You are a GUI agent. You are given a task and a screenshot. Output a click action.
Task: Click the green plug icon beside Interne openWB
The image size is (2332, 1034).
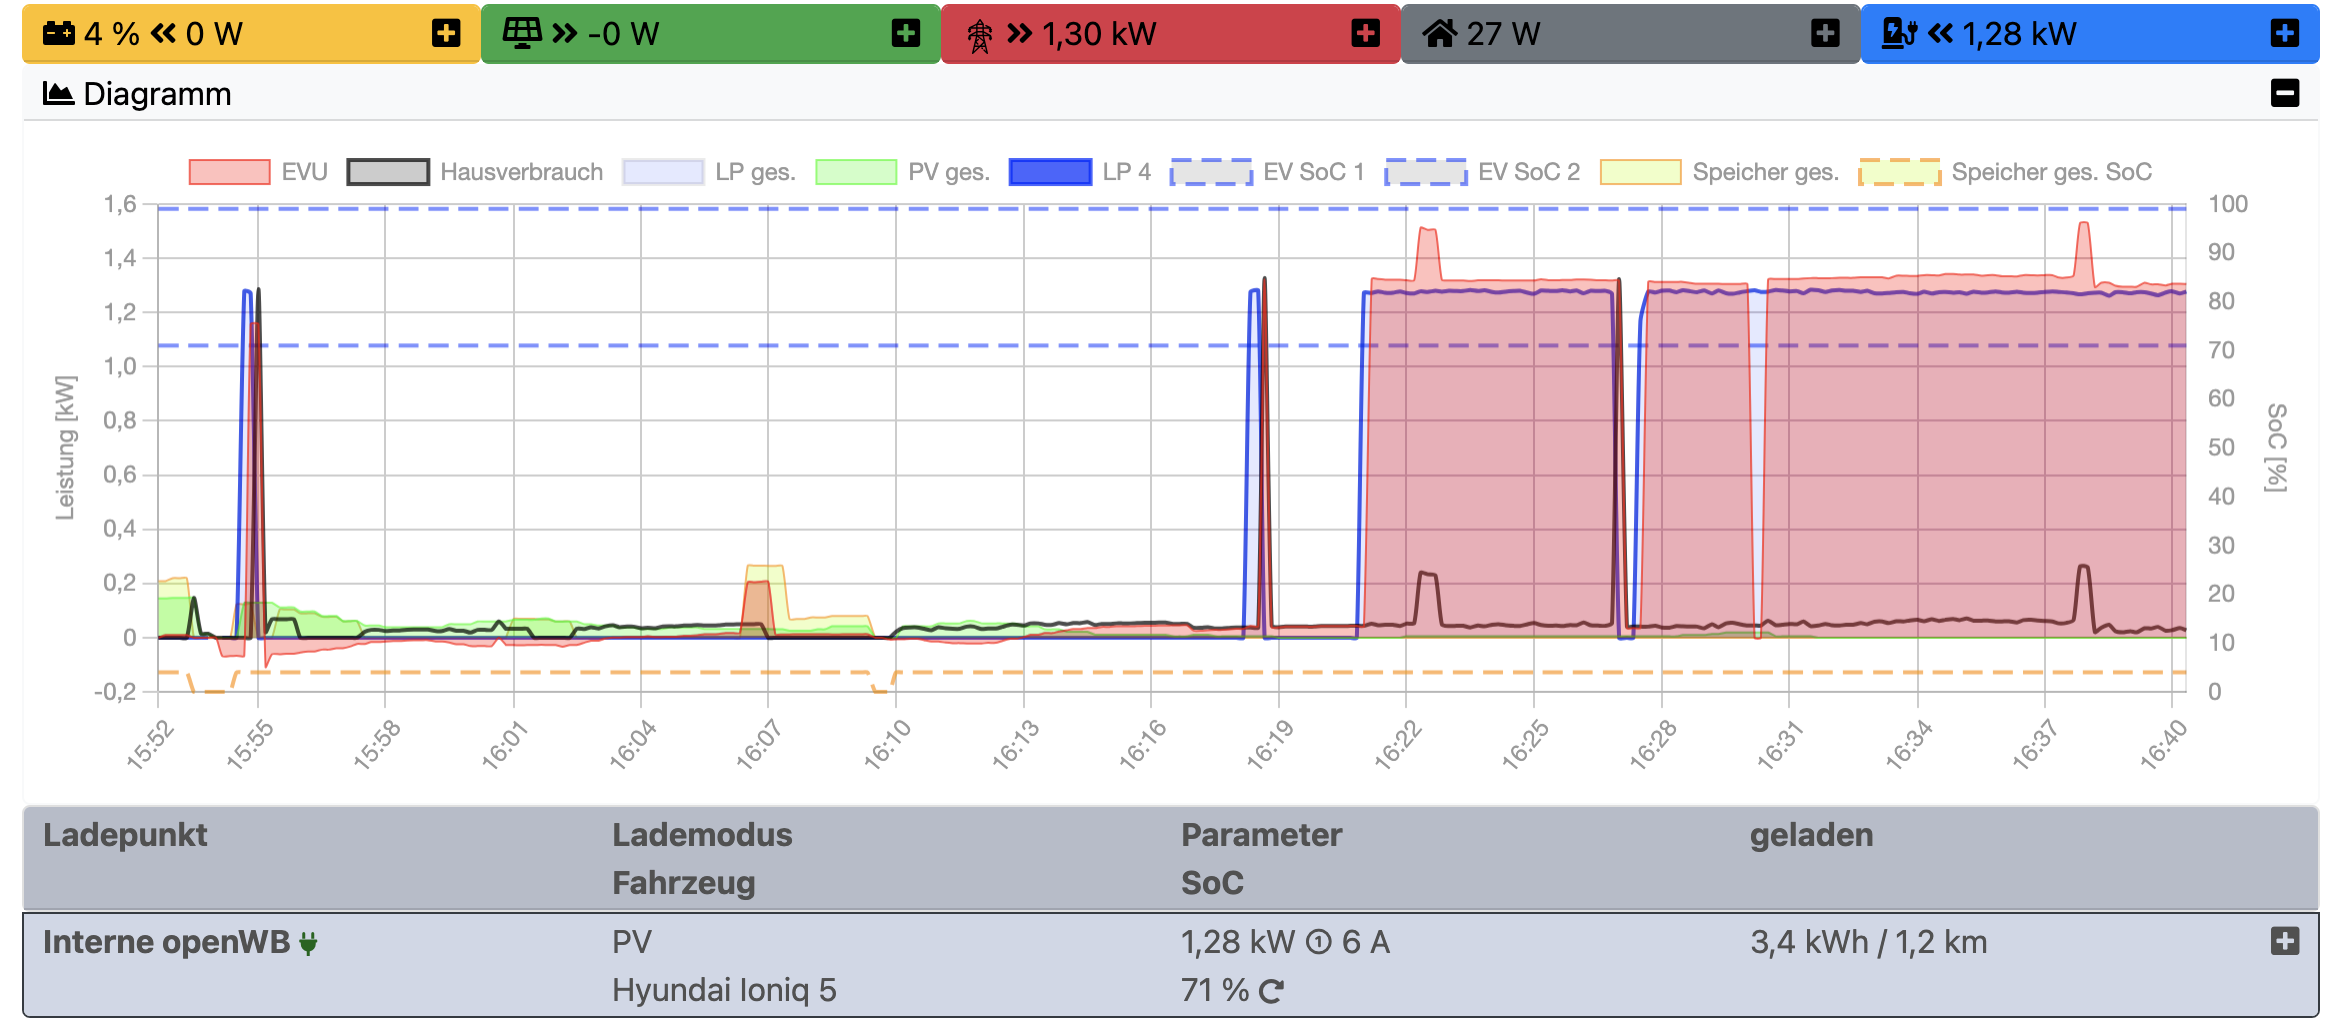pos(308,943)
